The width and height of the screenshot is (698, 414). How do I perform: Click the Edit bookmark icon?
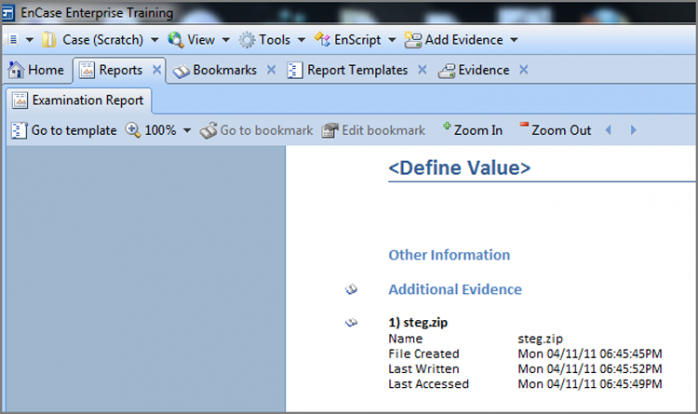[x=330, y=130]
